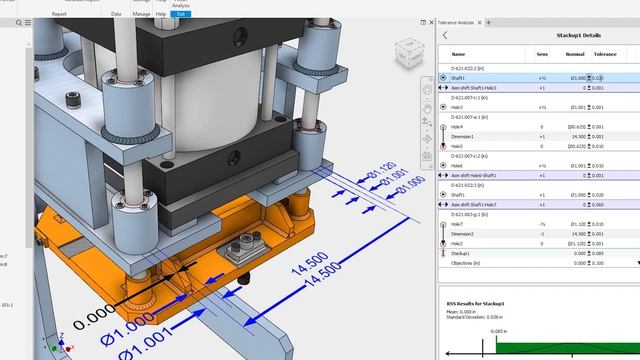Go back with the left chevron arrow
This screenshot has height=360, width=640.
click(x=445, y=36)
